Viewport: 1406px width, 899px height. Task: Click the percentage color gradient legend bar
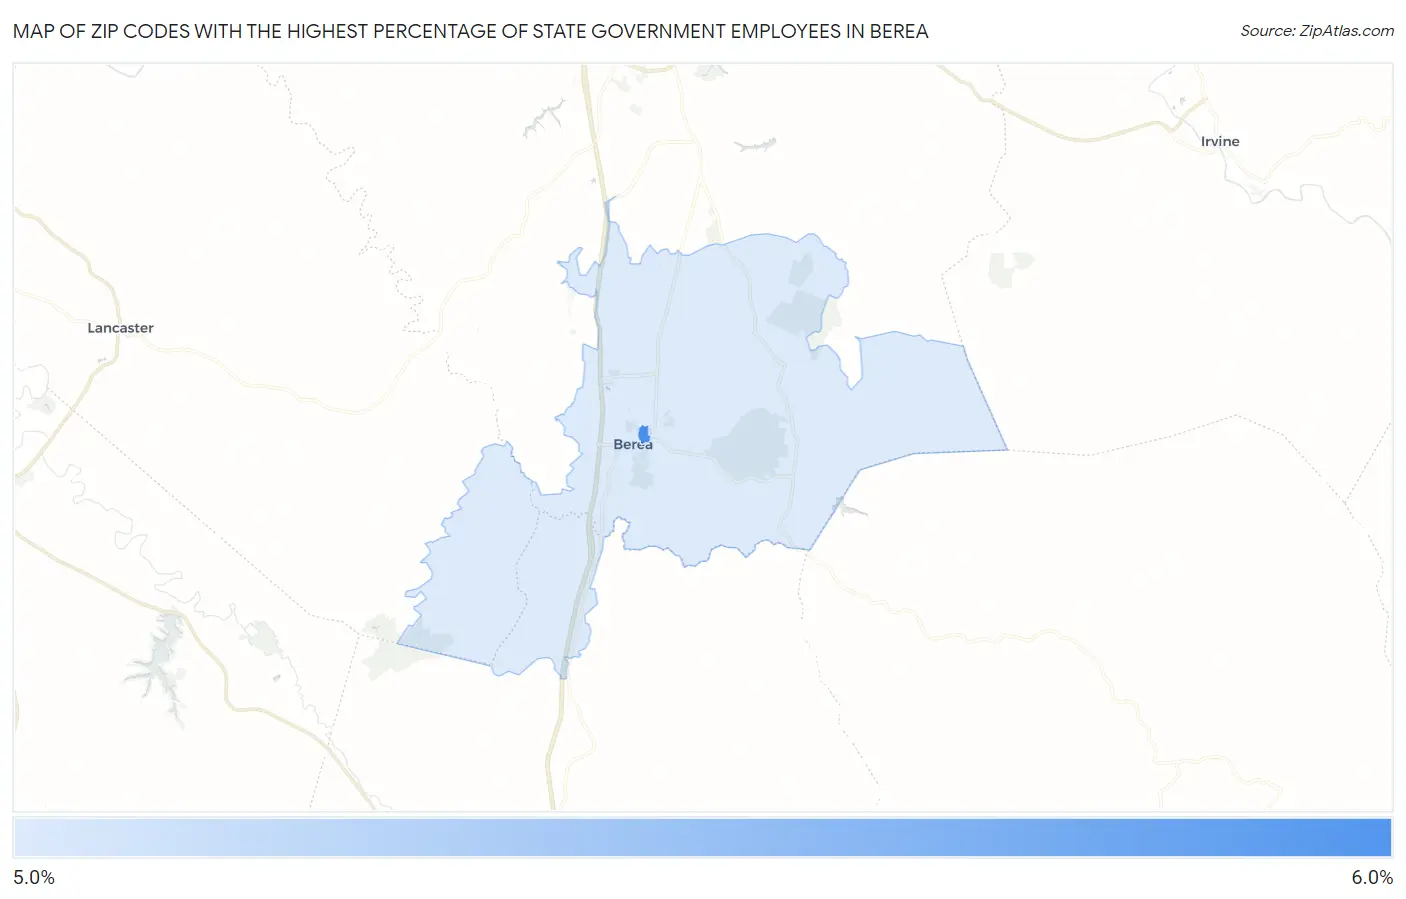click(x=702, y=837)
